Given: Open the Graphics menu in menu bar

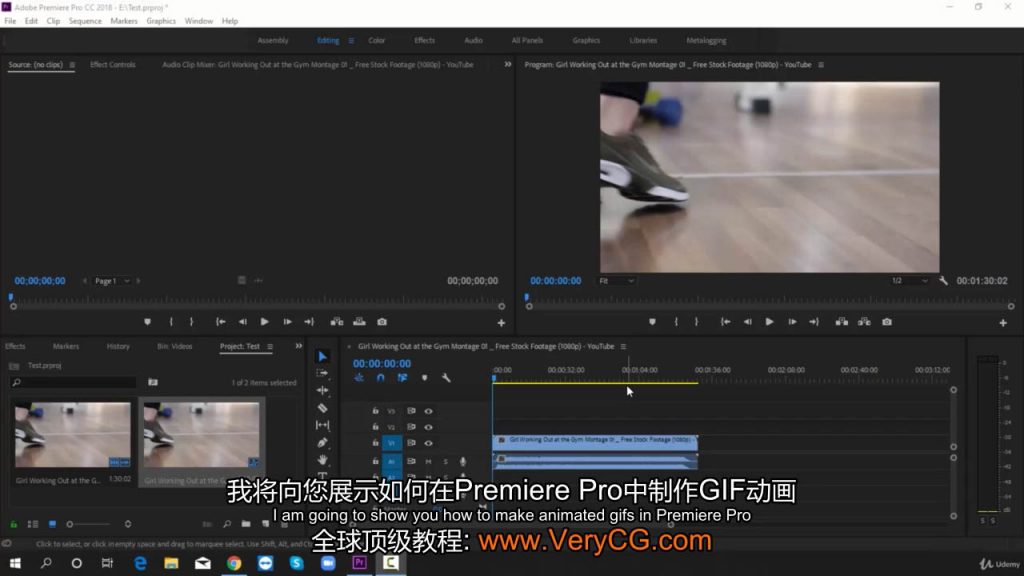Looking at the screenshot, I should 161,21.
